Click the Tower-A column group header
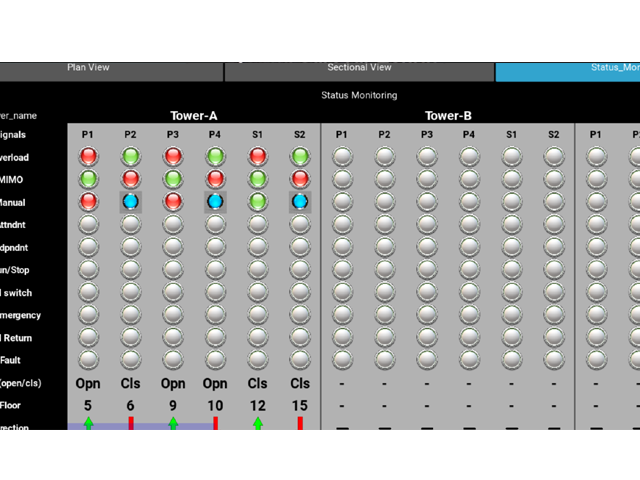Image resolution: width=640 pixels, height=480 pixels. (194, 115)
